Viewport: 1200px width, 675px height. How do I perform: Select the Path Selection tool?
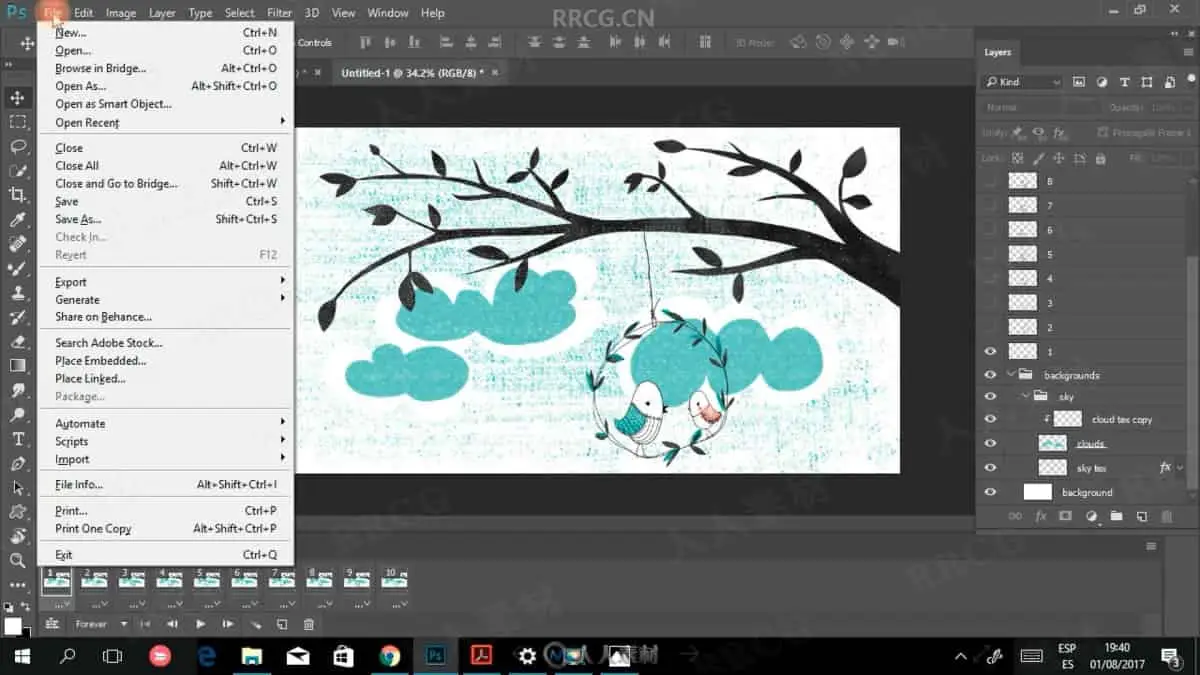(x=17, y=489)
